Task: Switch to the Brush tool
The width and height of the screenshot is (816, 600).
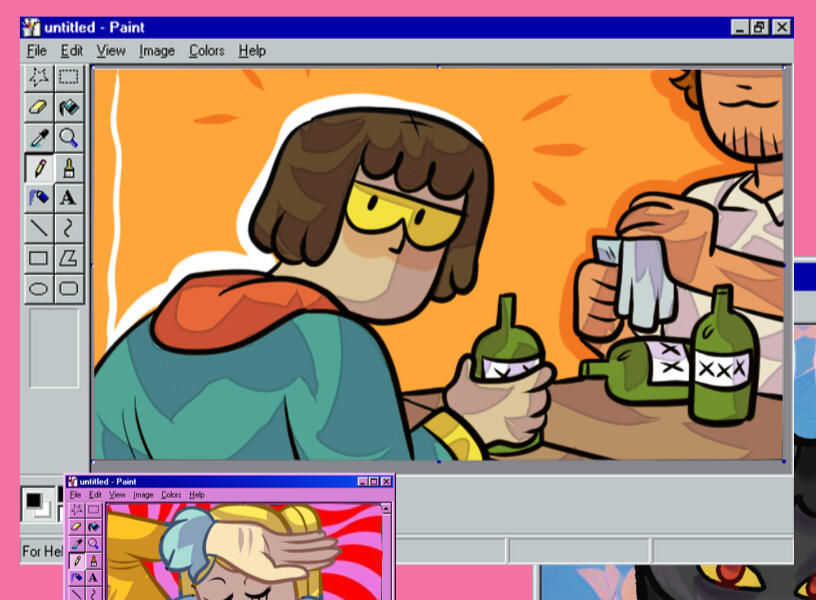Action: 68,167
